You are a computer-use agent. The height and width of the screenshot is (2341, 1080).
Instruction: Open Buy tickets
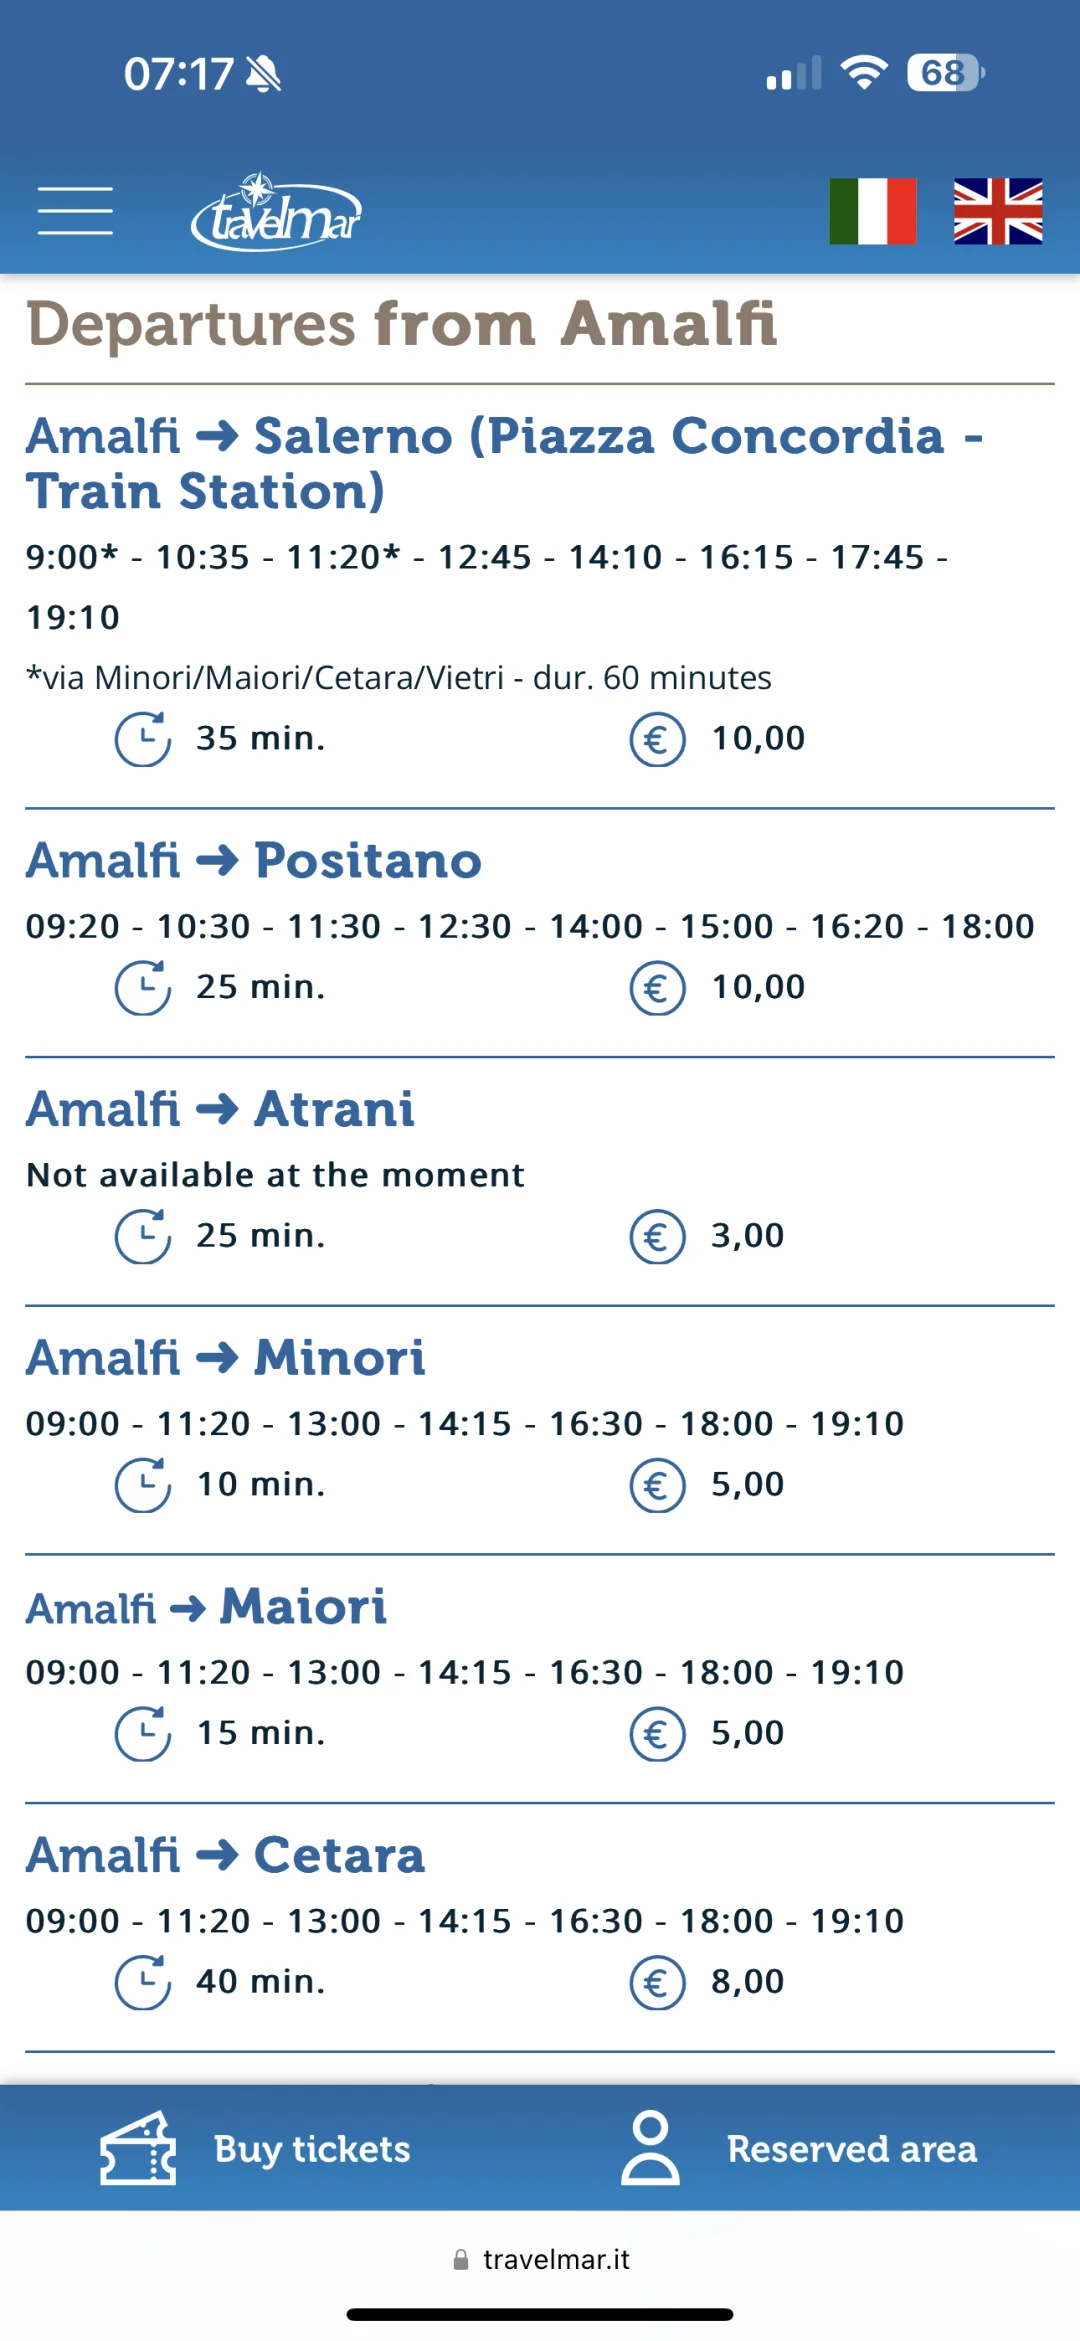[x=312, y=2149]
